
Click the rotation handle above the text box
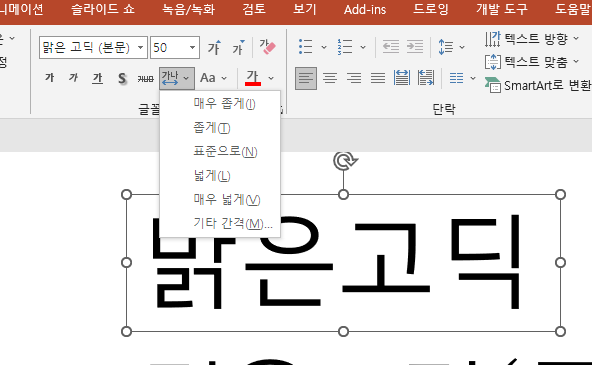(x=344, y=161)
